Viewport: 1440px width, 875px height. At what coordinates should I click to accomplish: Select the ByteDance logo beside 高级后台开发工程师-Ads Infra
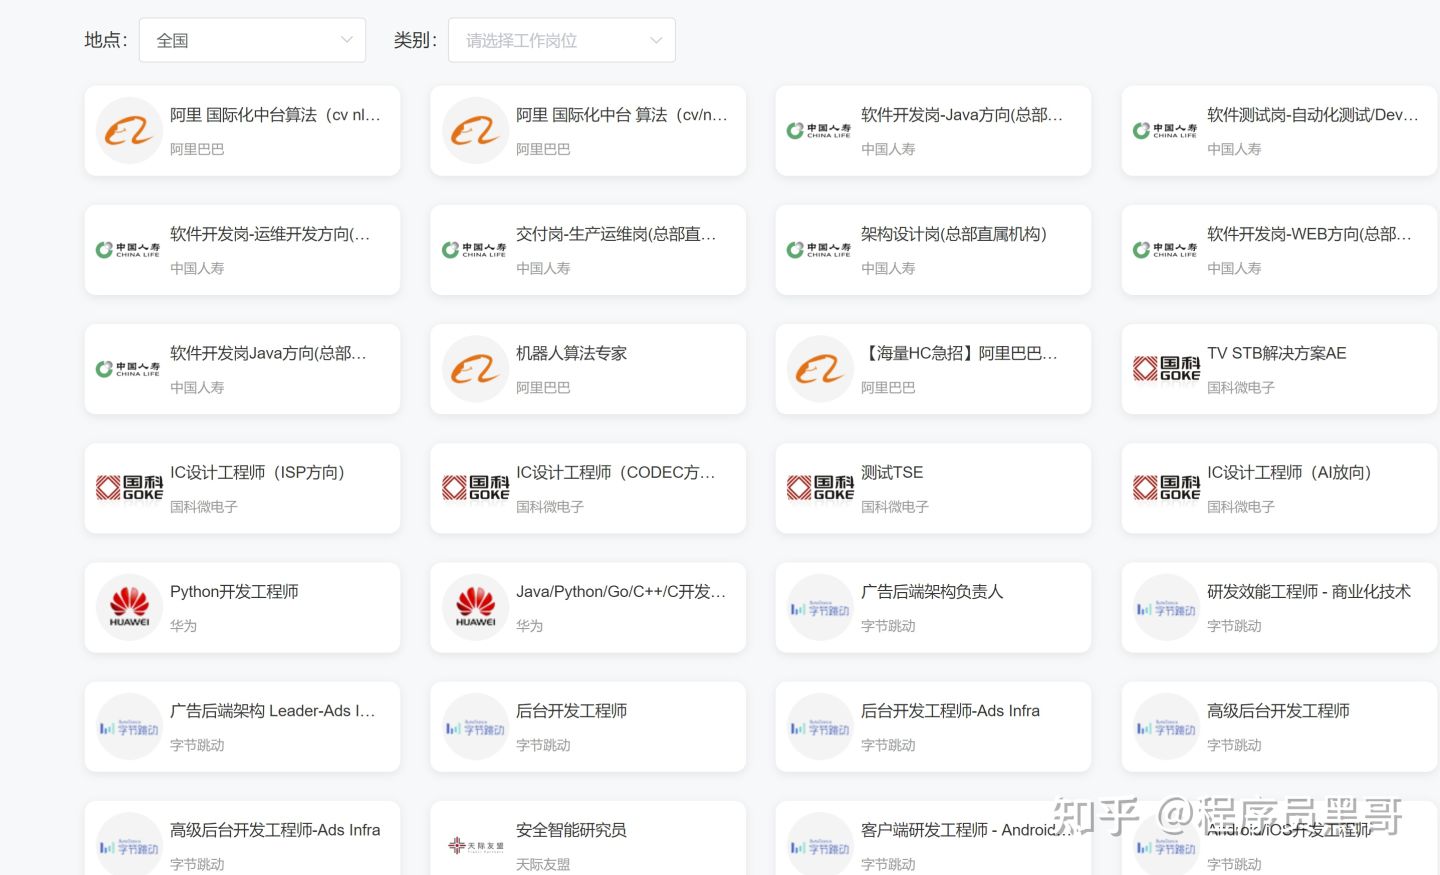coord(129,846)
